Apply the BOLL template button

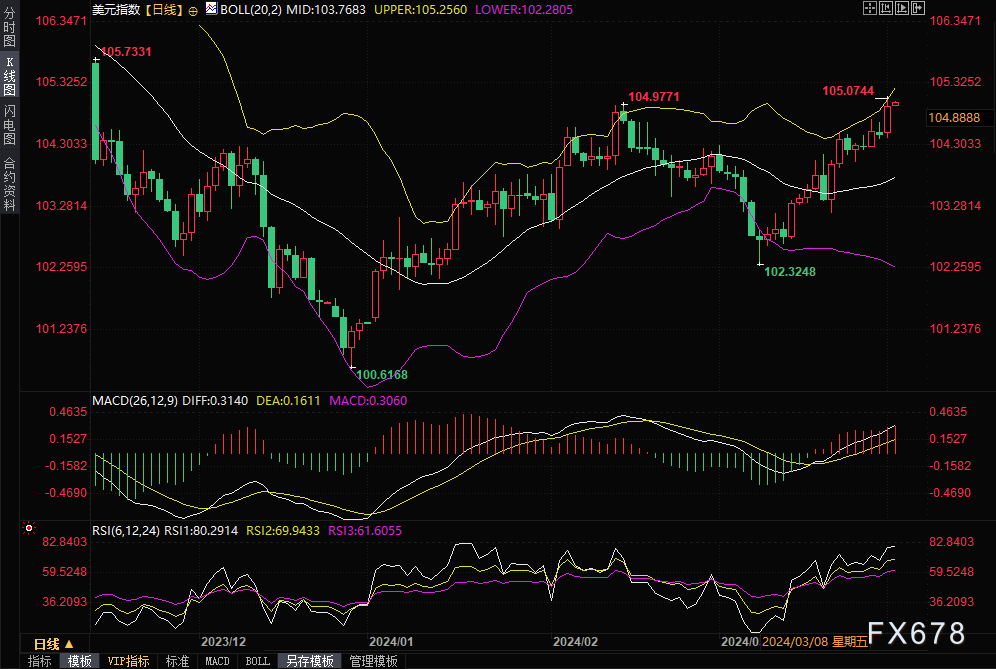point(257,661)
